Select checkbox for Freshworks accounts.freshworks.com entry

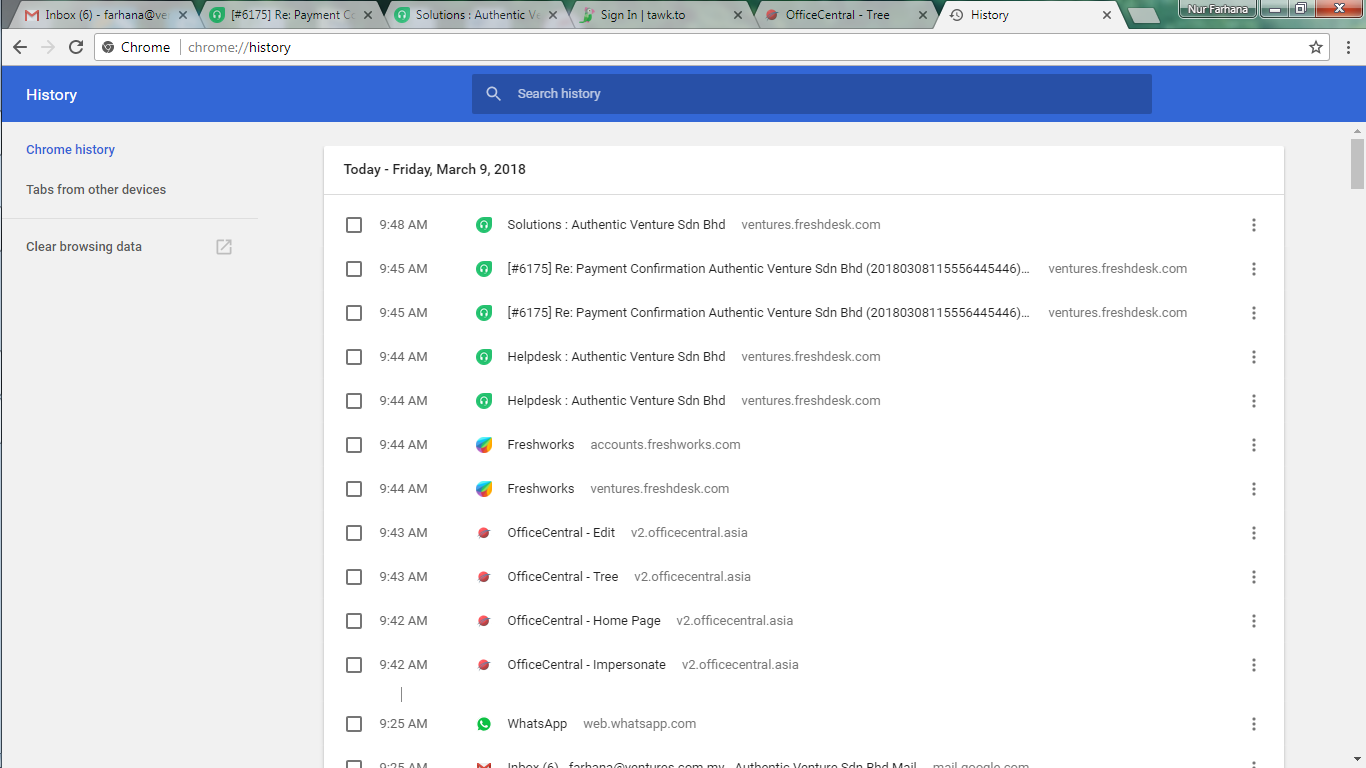[354, 445]
